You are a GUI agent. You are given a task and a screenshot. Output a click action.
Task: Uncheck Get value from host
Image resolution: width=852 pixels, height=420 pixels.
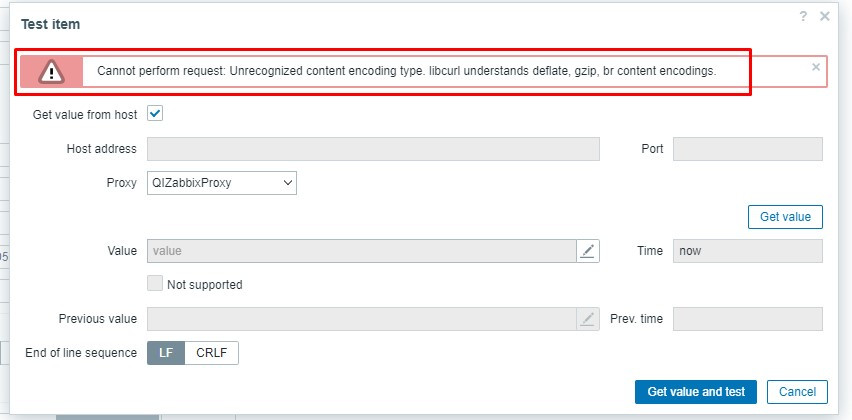155,114
